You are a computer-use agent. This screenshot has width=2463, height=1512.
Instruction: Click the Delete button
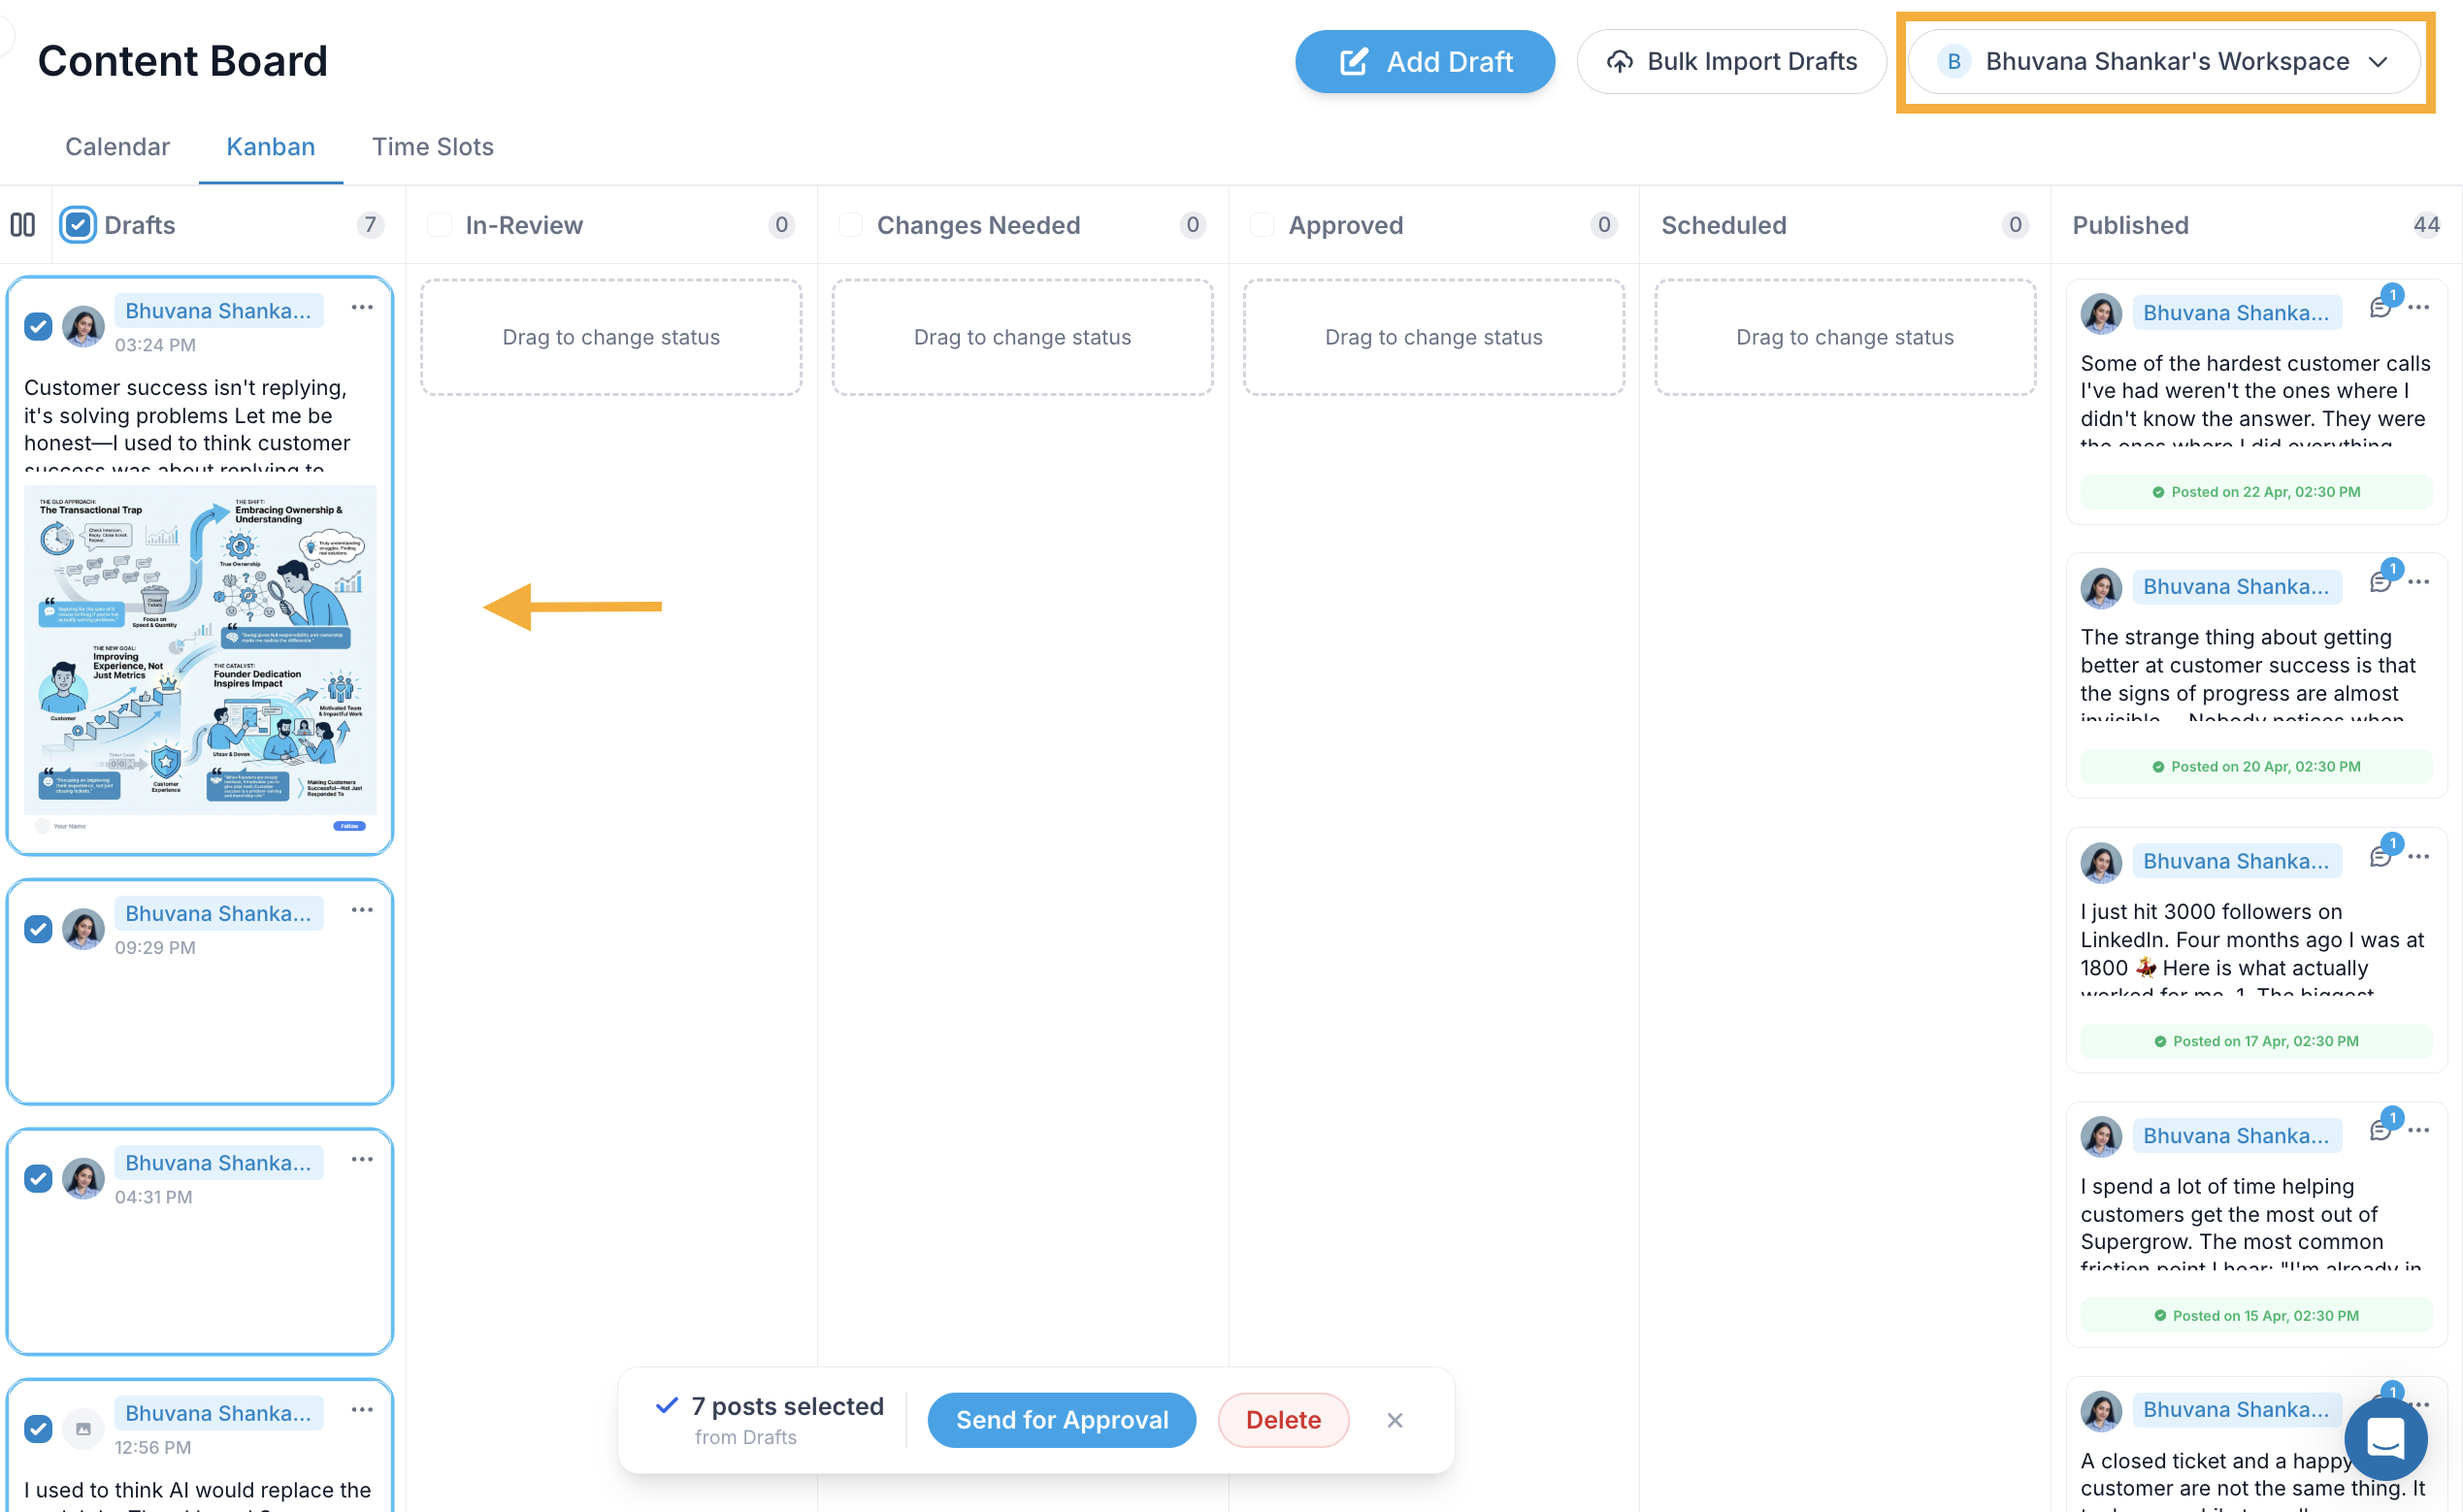[x=1284, y=1420]
